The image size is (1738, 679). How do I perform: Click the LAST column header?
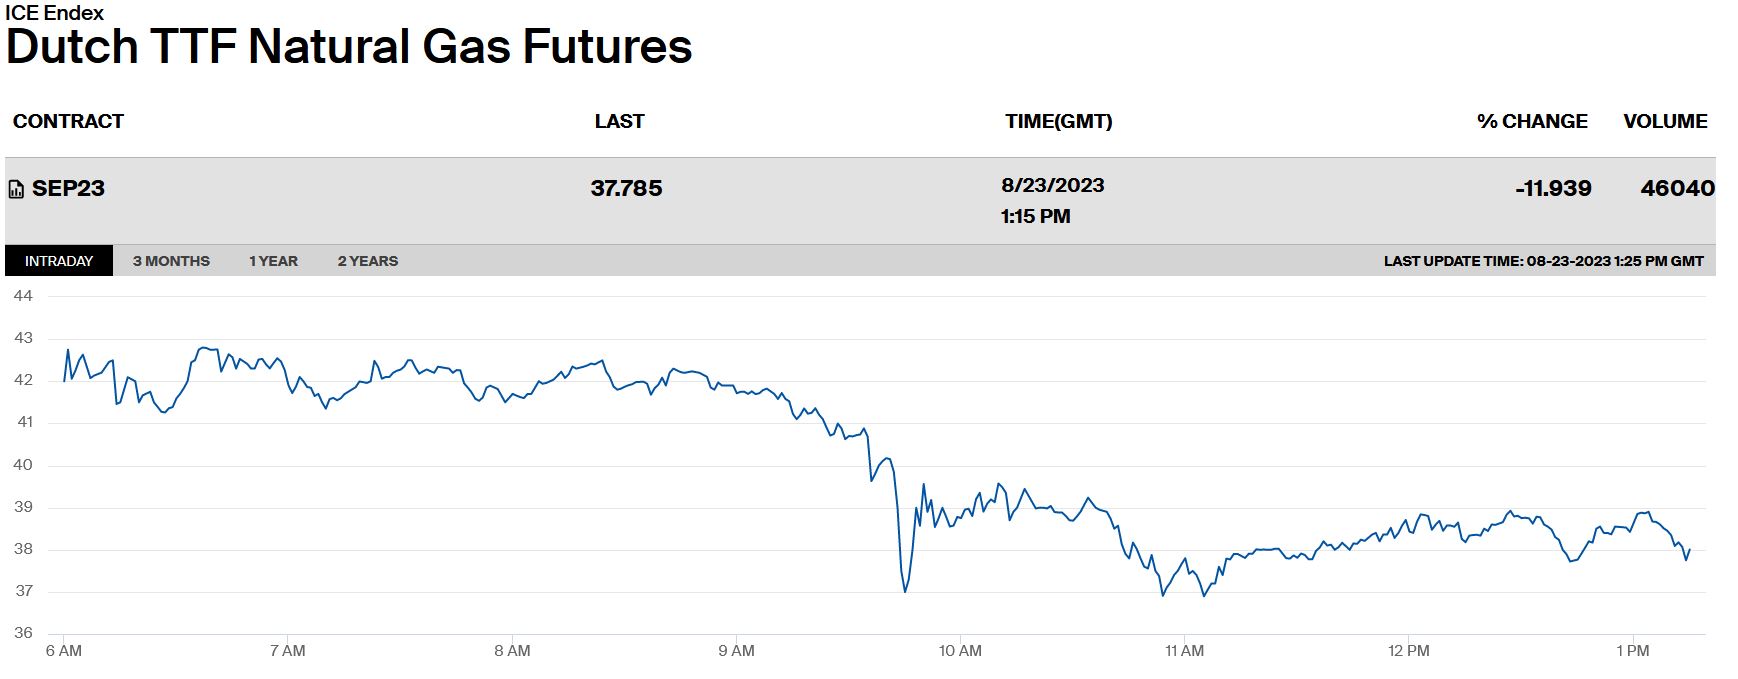click(x=619, y=121)
